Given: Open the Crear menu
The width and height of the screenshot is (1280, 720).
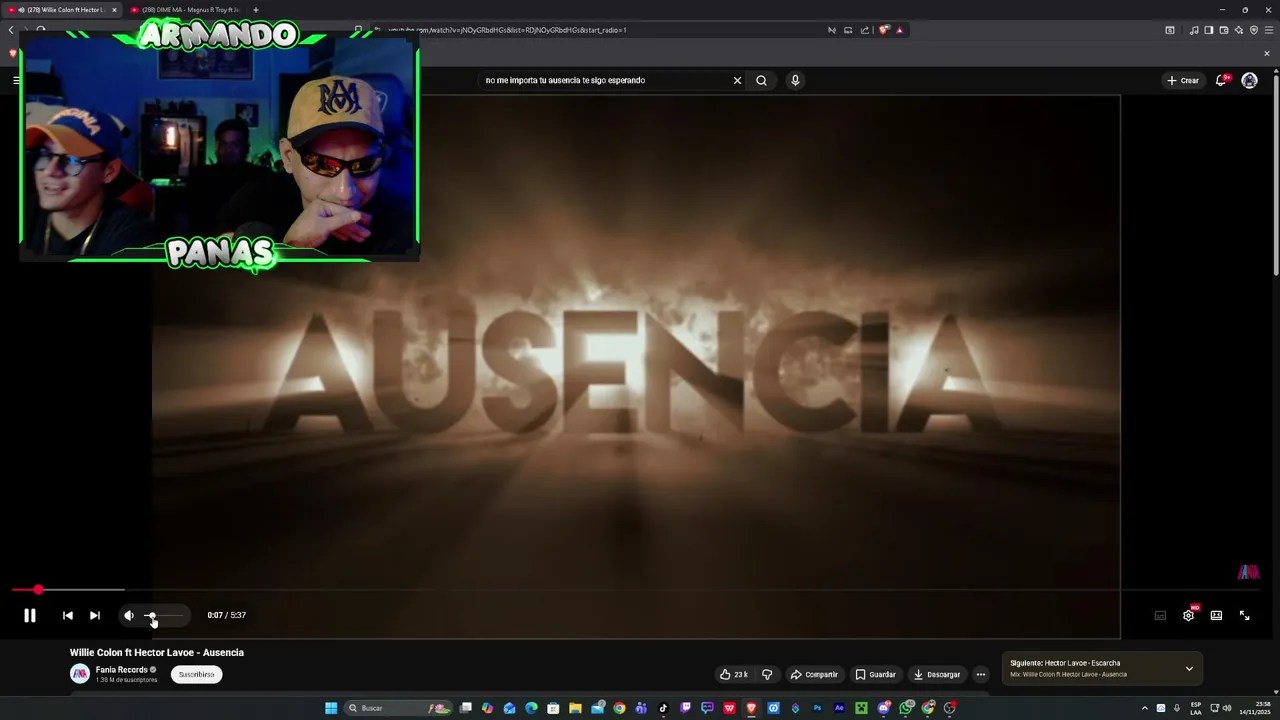Looking at the screenshot, I should pos(1182,80).
